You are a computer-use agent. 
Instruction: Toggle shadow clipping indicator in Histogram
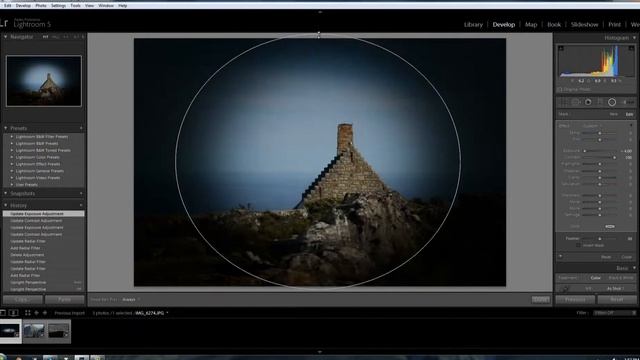point(561,48)
